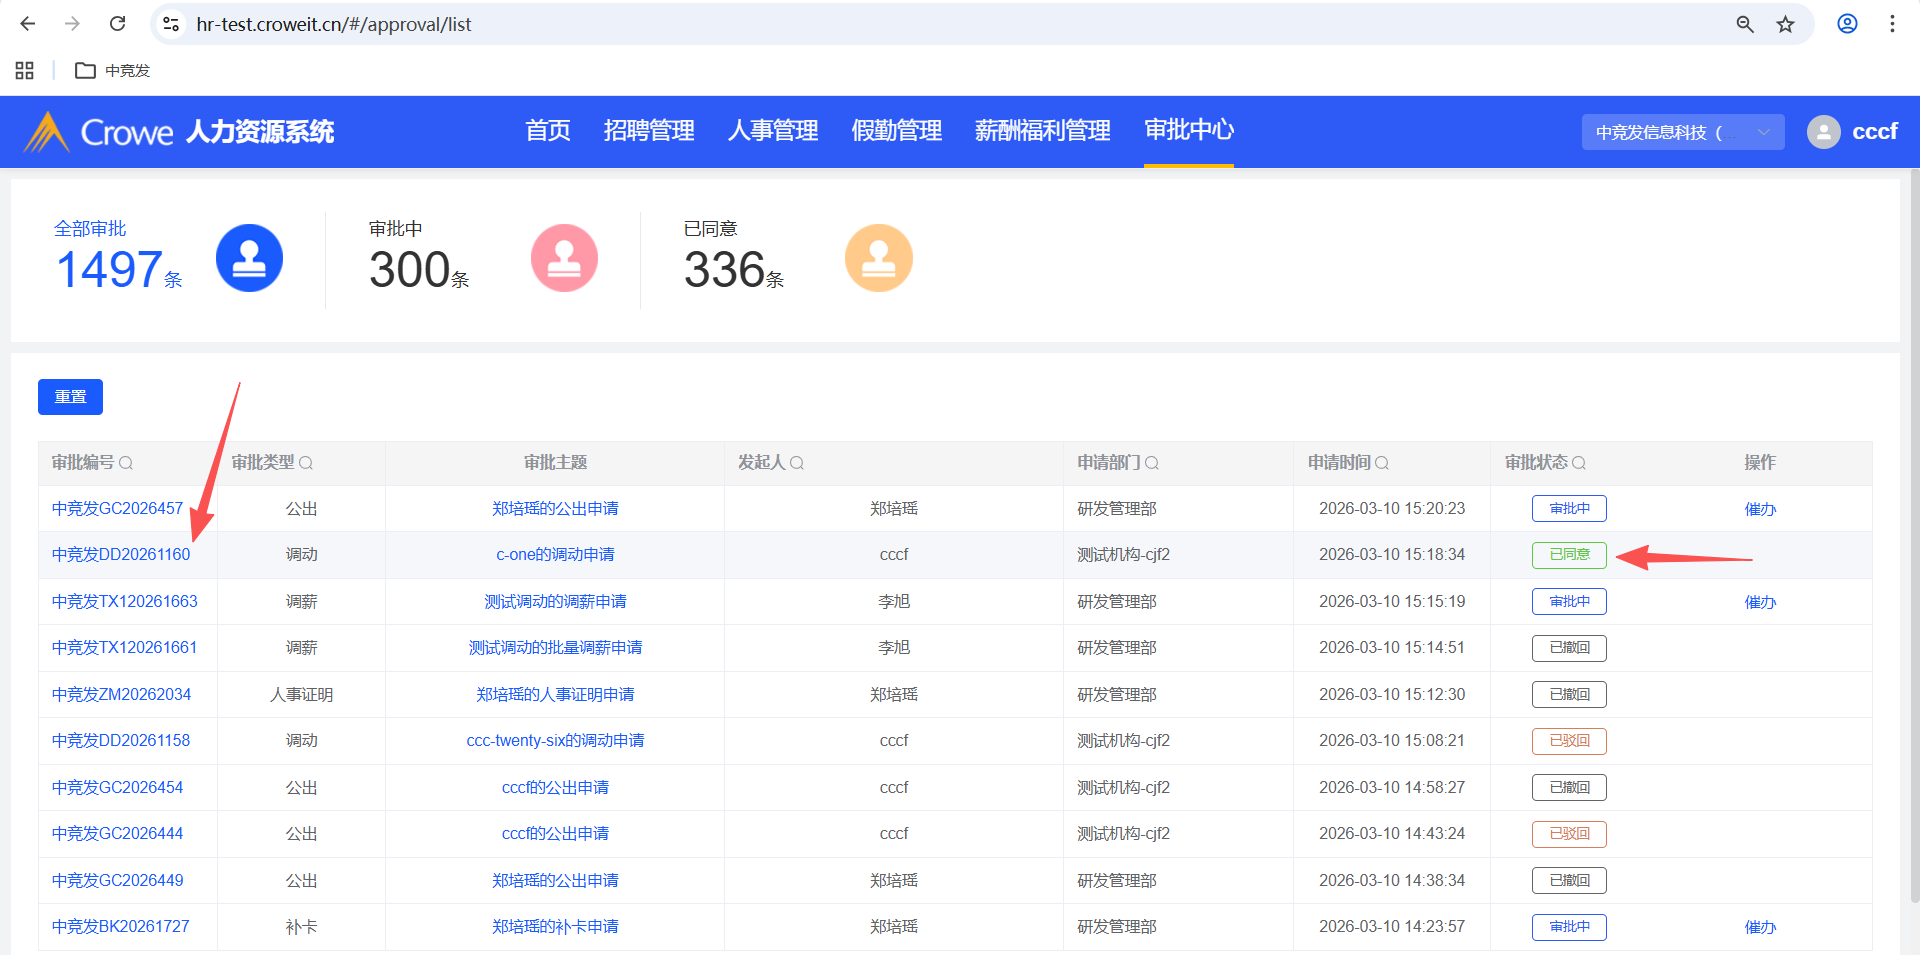Click 催办 for 中竞发GC2026457 row
The image size is (1920, 955).
point(1759,509)
